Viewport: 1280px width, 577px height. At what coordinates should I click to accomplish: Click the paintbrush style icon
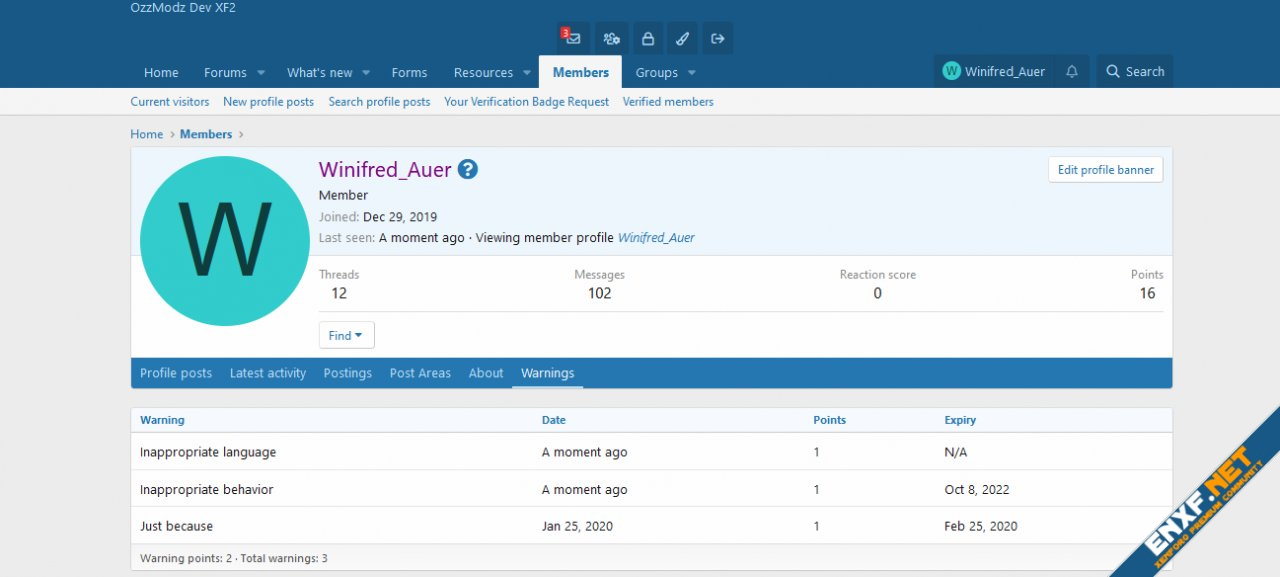point(682,39)
